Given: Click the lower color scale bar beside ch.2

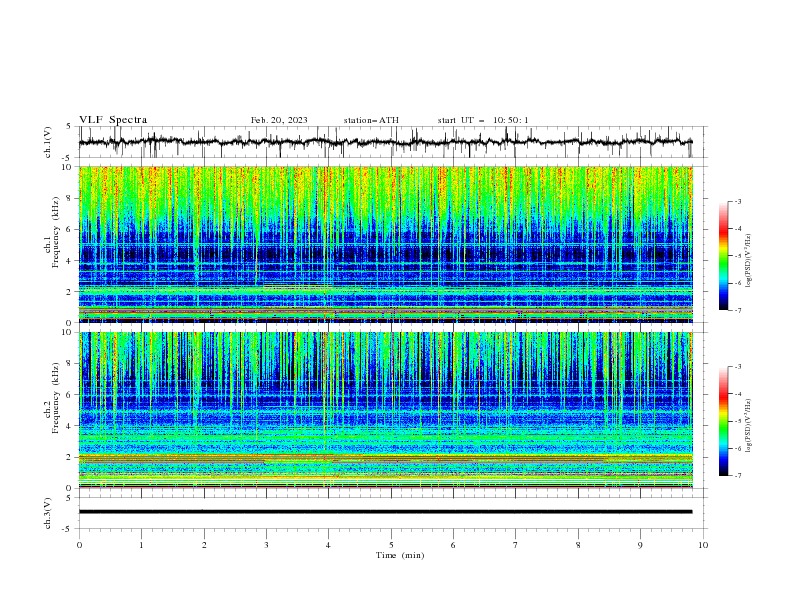Looking at the screenshot, I should (723, 421).
